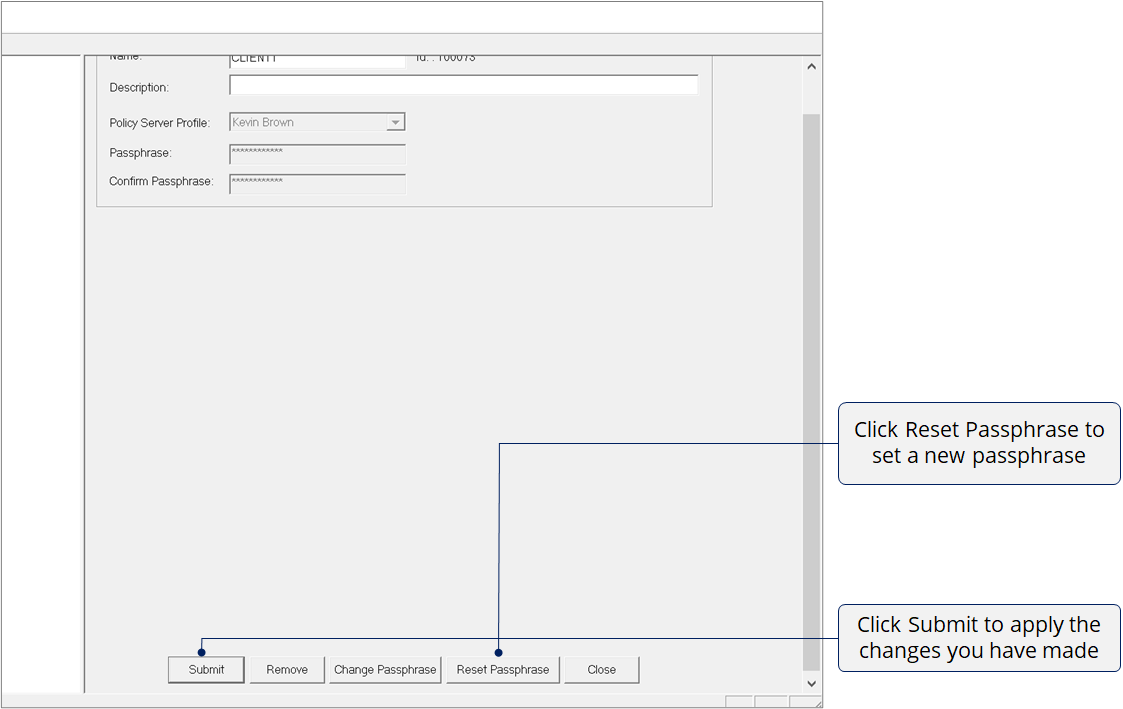1123x709 pixels.
Task: Select the Submit instruction callout box
Action: tap(978, 638)
